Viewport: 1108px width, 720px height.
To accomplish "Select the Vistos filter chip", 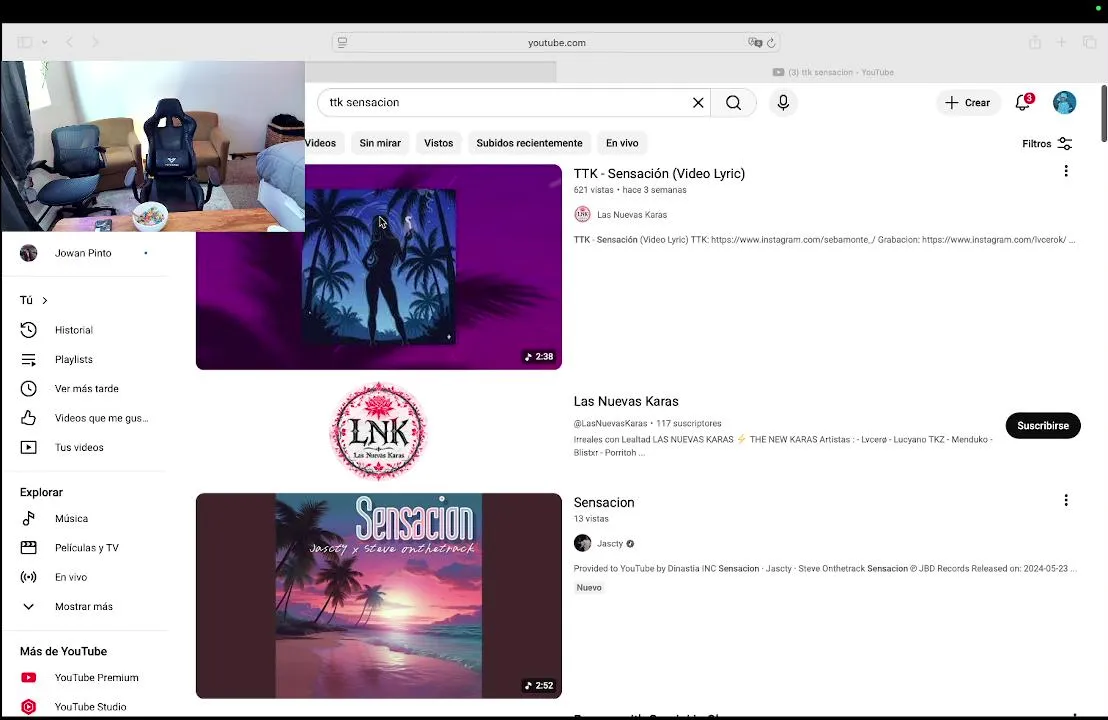I will point(438,143).
